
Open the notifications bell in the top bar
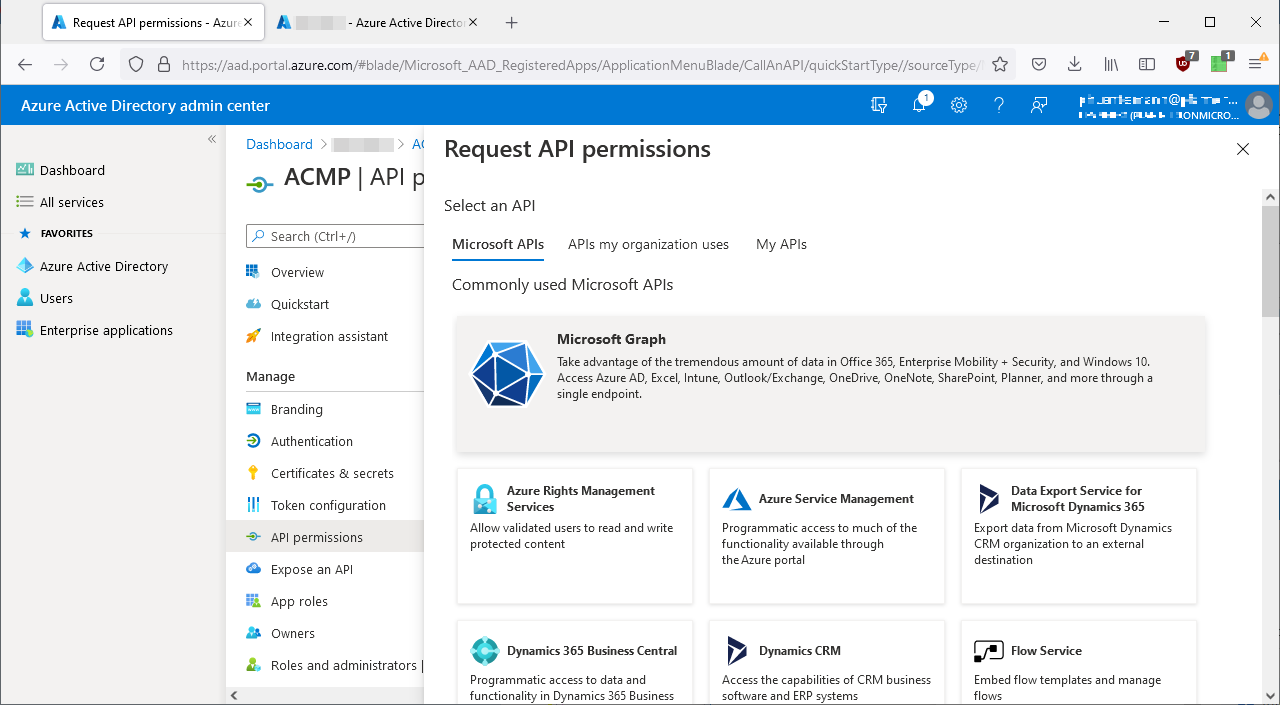(x=918, y=105)
